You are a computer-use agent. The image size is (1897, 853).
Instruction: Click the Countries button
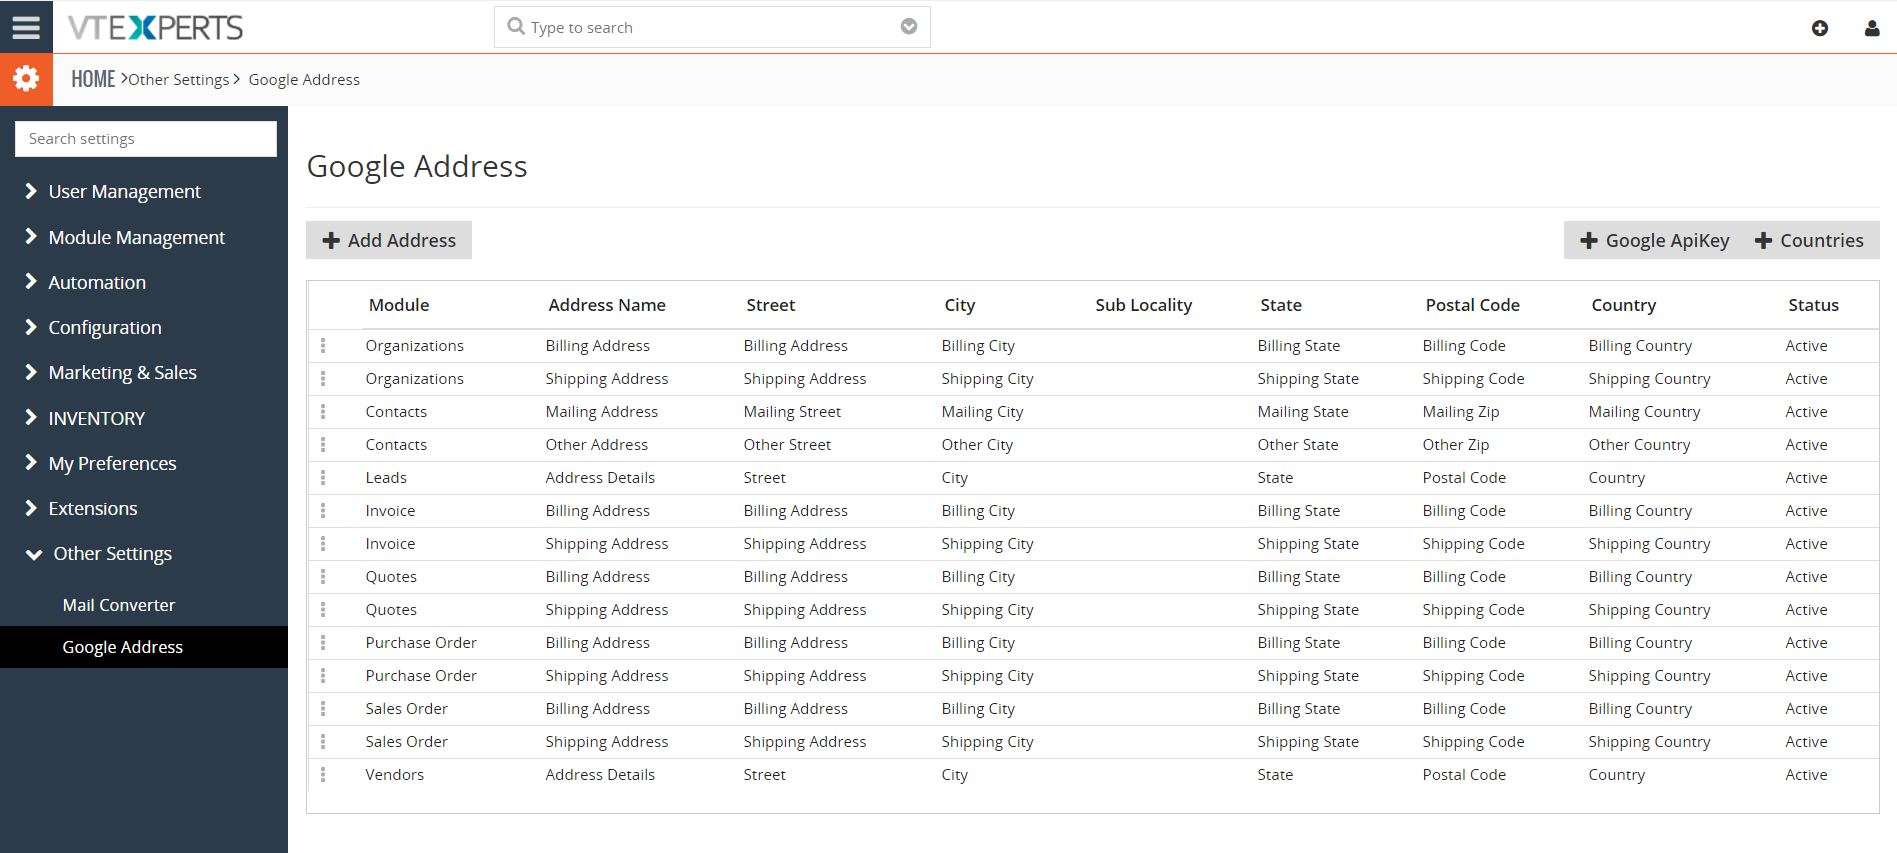click(1810, 240)
